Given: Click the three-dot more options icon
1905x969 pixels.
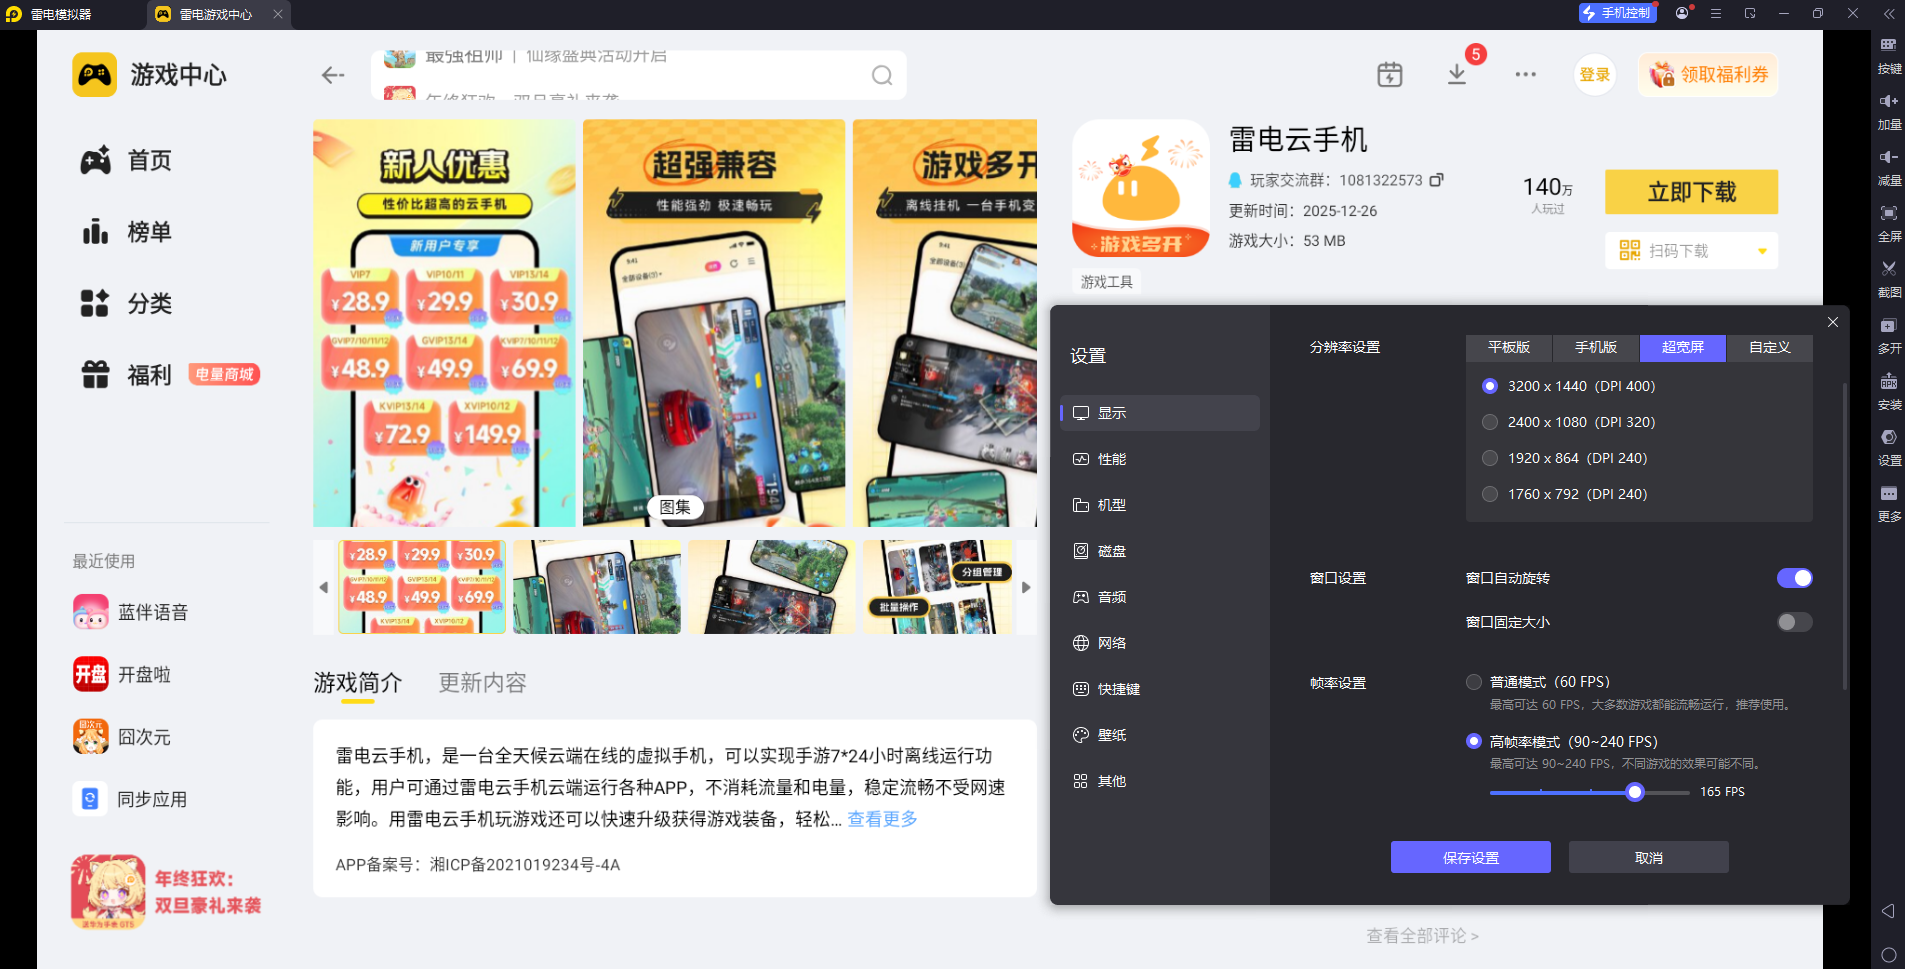Looking at the screenshot, I should (x=1525, y=75).
